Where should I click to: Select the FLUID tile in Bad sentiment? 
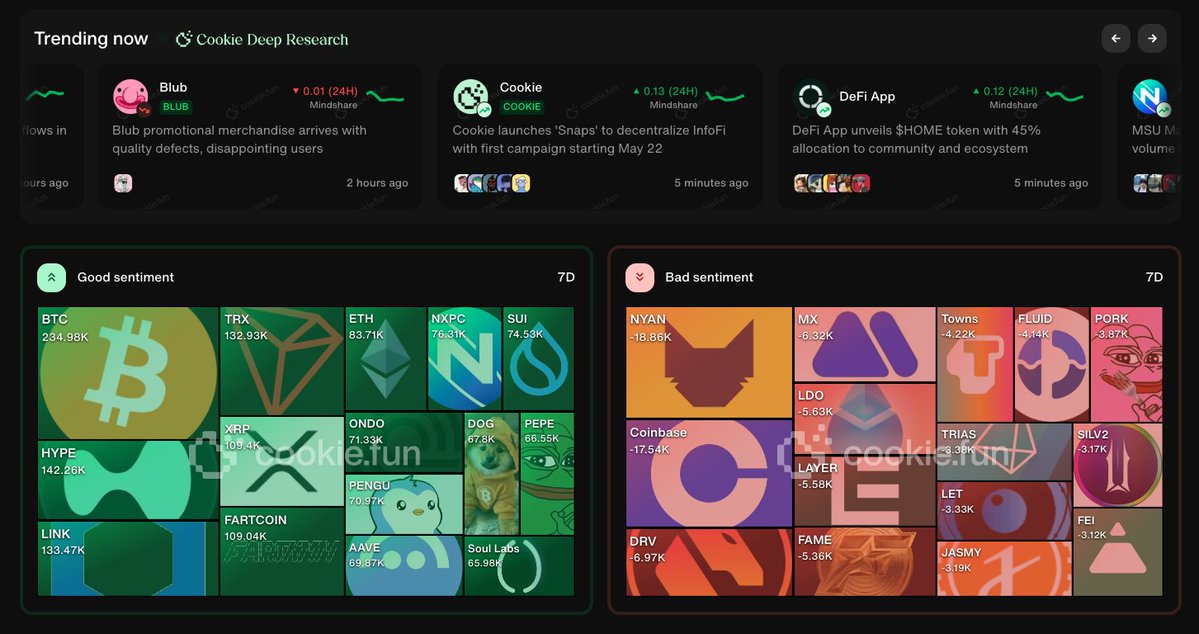(x=1051, y=364)
